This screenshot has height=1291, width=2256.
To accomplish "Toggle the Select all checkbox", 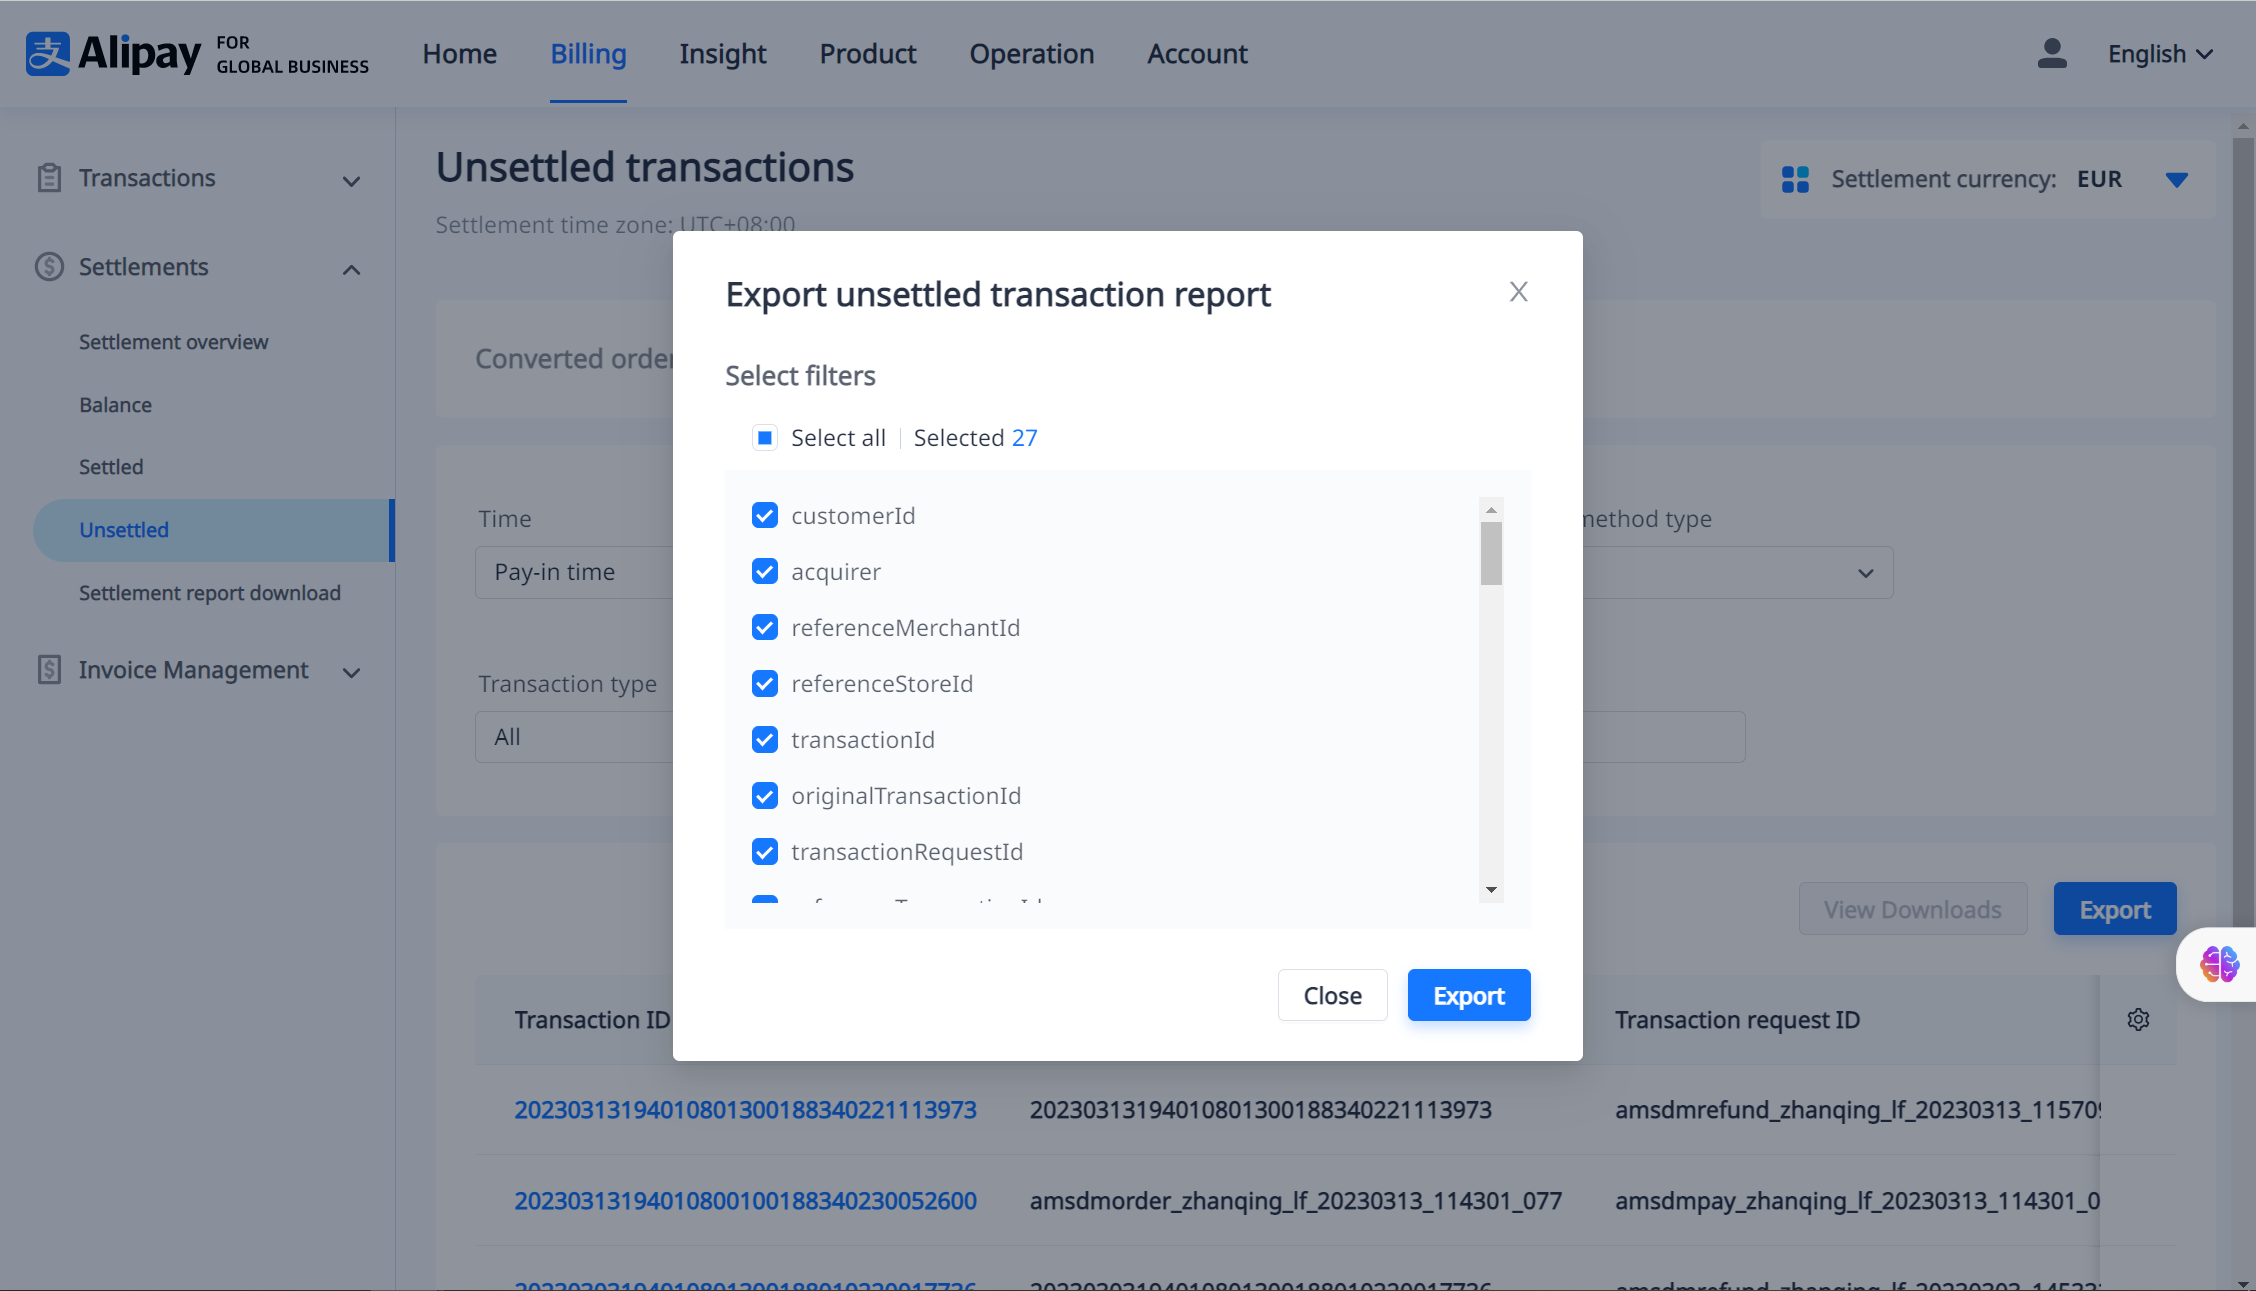I will 765,438.
